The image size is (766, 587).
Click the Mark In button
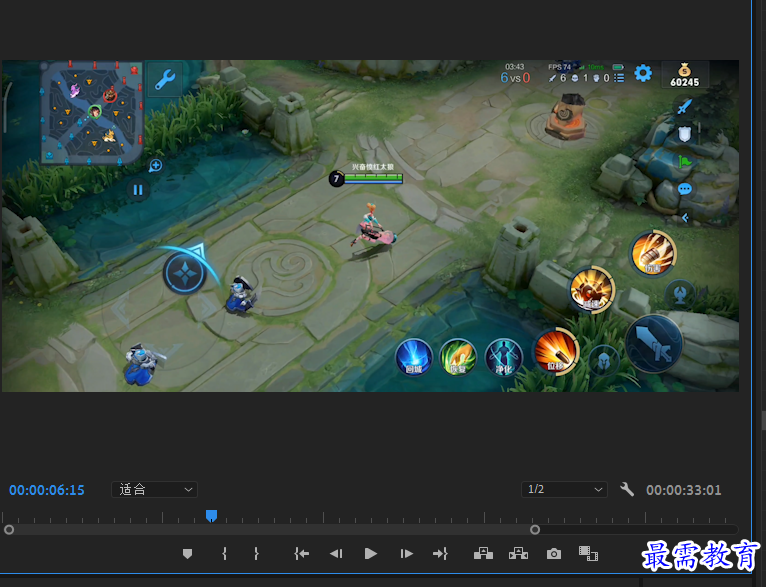pyautogui.click(x=224, y=553)
